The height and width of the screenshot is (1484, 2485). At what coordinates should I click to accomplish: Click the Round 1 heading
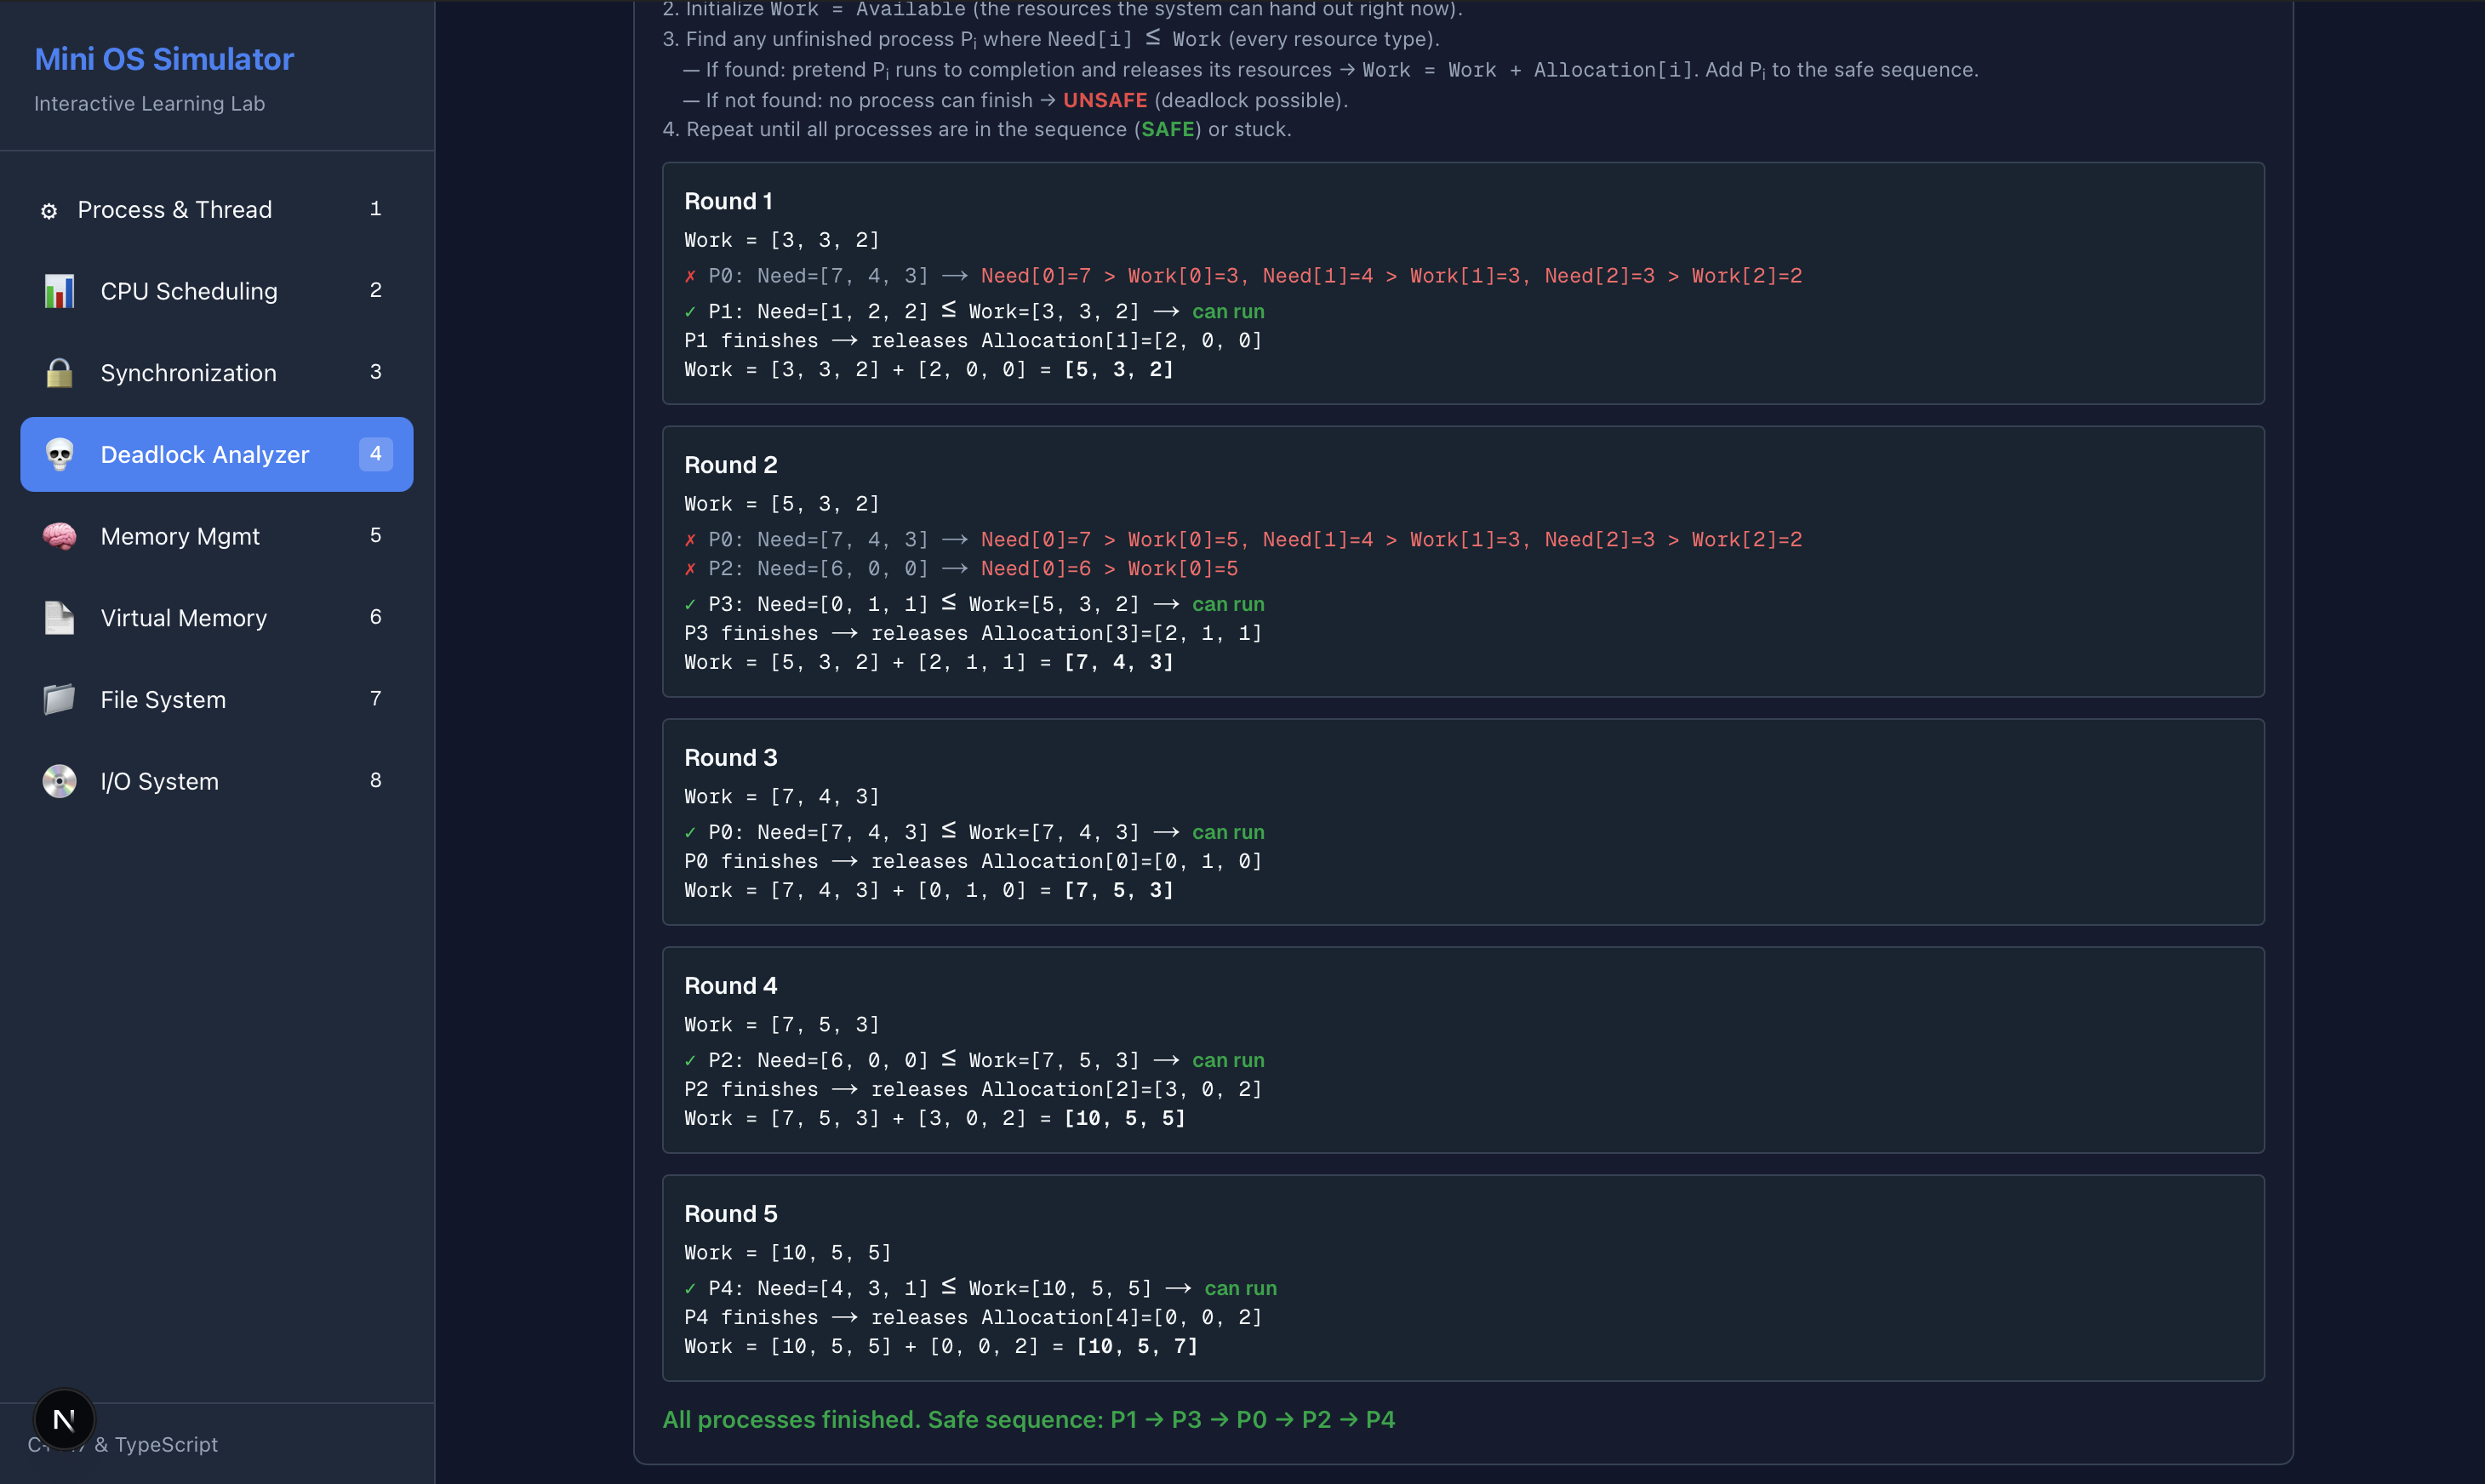pyautogui.click(x=728, y=201)
